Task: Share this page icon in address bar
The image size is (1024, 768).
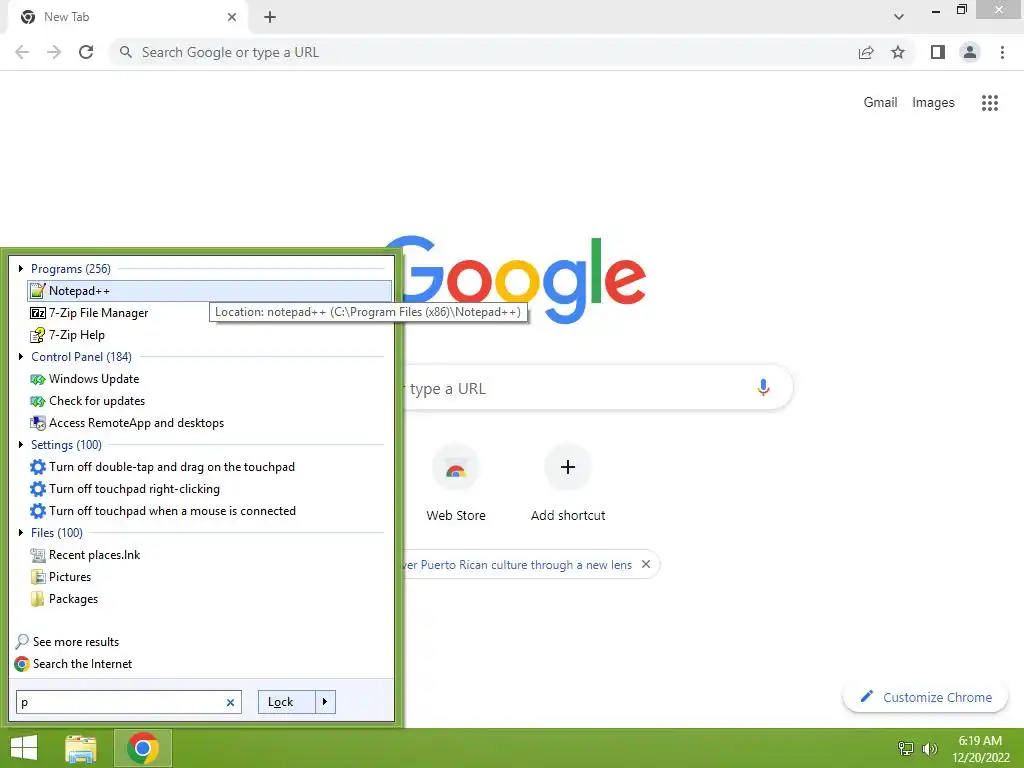Action: pos(866,52)
